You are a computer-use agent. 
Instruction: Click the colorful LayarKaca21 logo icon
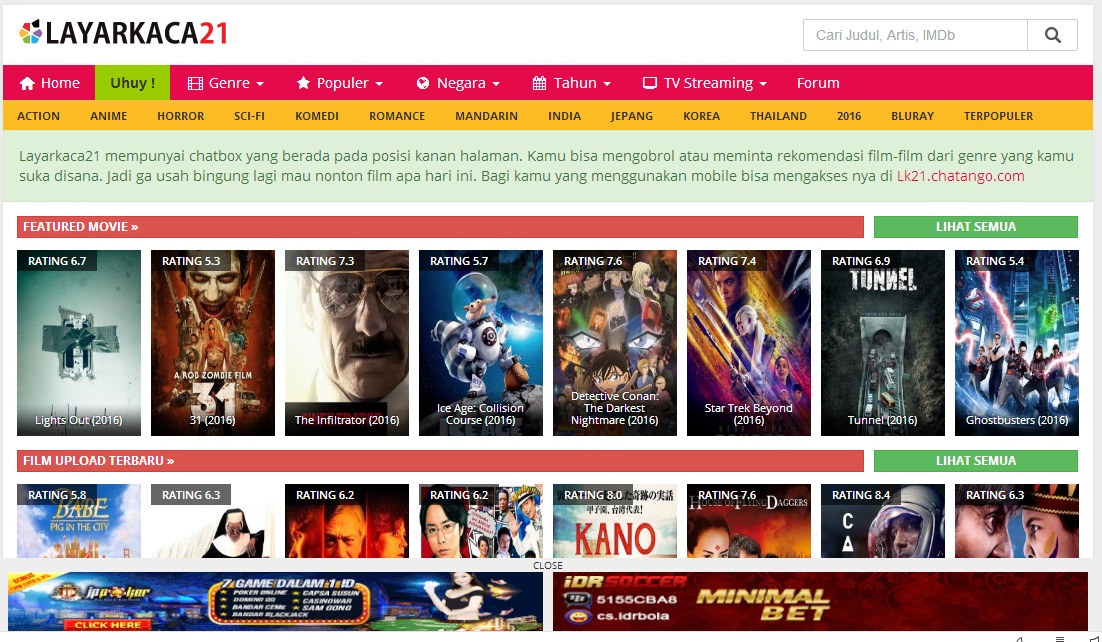[33, 31]
